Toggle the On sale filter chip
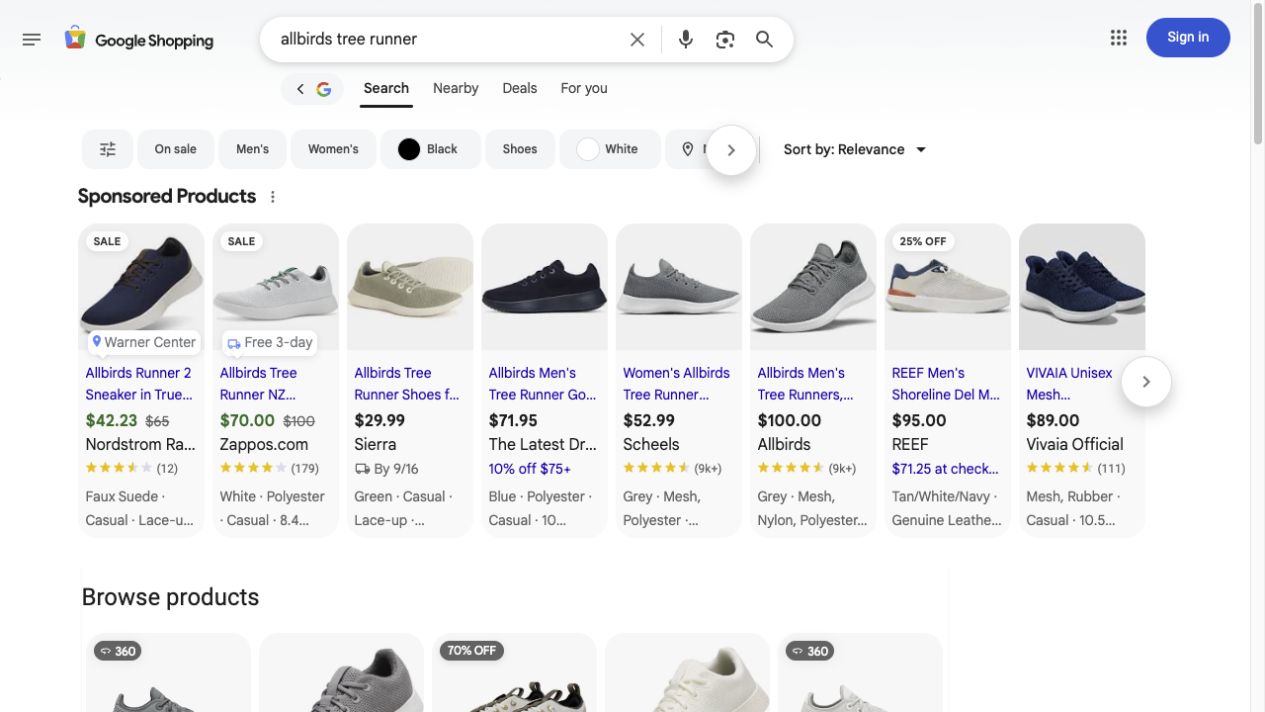Viewport: 1265px width, 712px height. pos(175,149)
